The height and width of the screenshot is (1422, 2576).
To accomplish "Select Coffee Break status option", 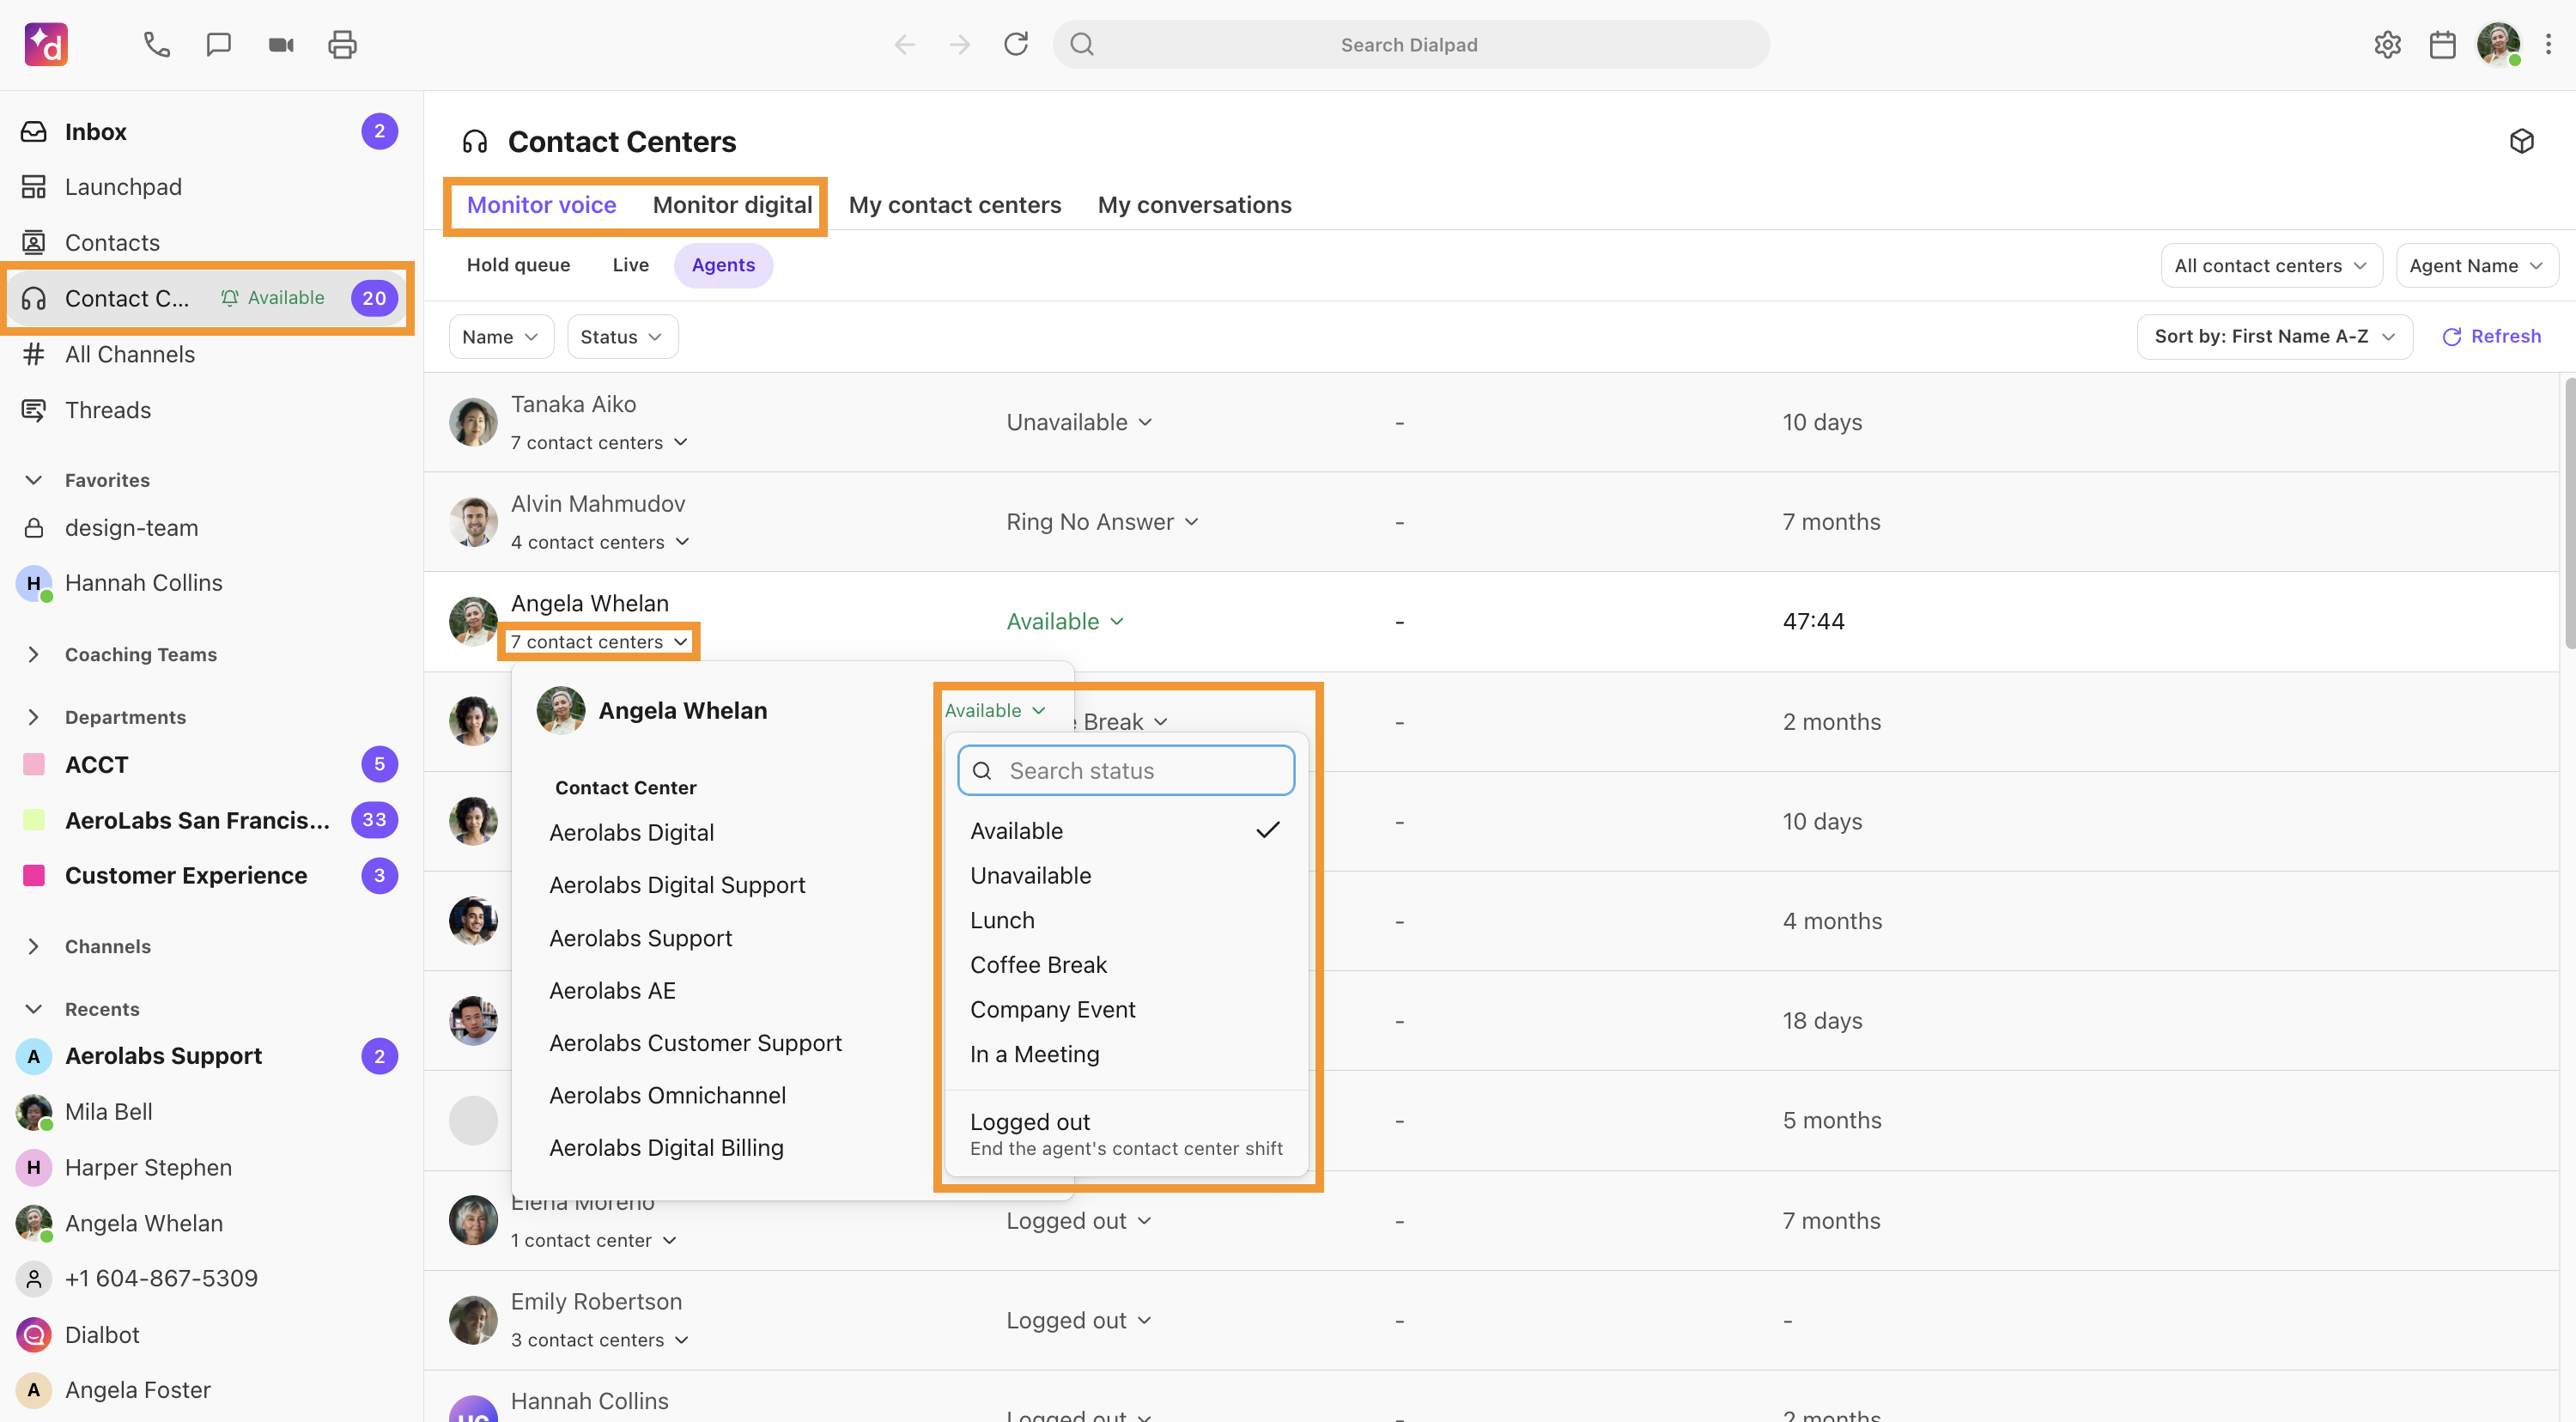I will pyautogui.click(x=1126, y=964).
